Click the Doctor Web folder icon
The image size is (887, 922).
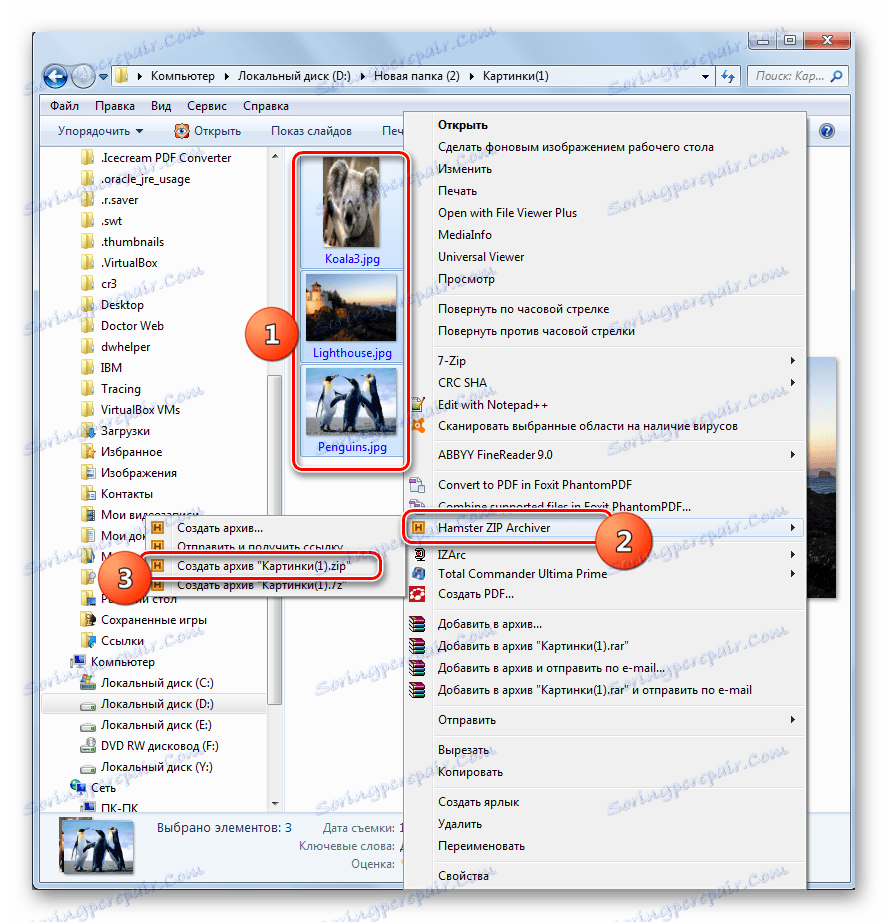[x=88, y=326]
